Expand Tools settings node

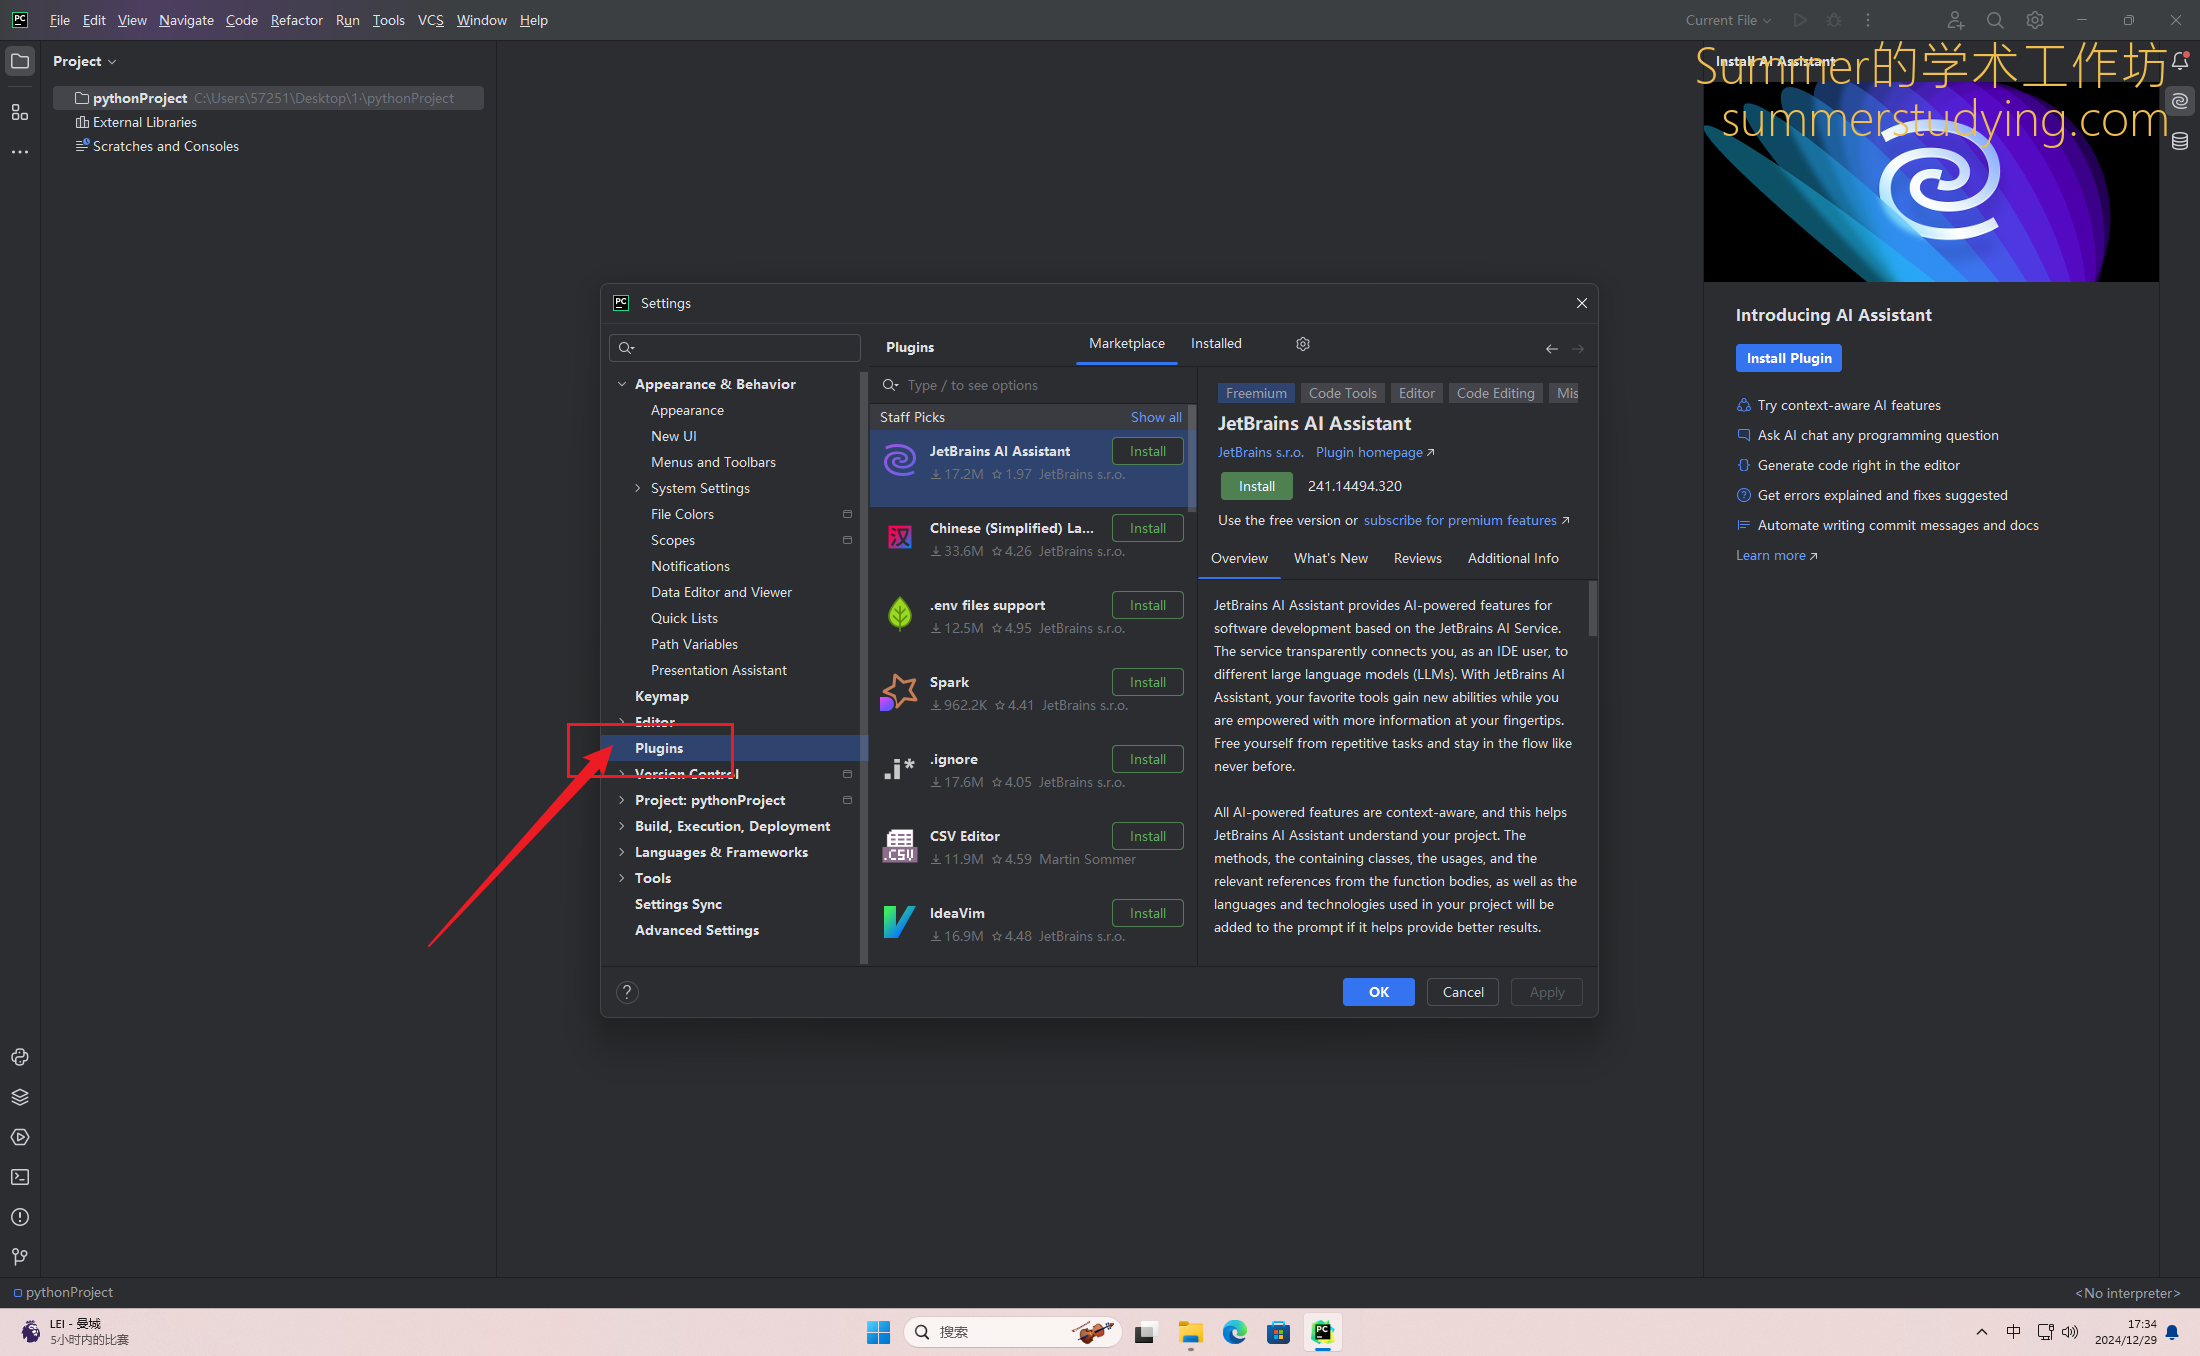[622, 878]
